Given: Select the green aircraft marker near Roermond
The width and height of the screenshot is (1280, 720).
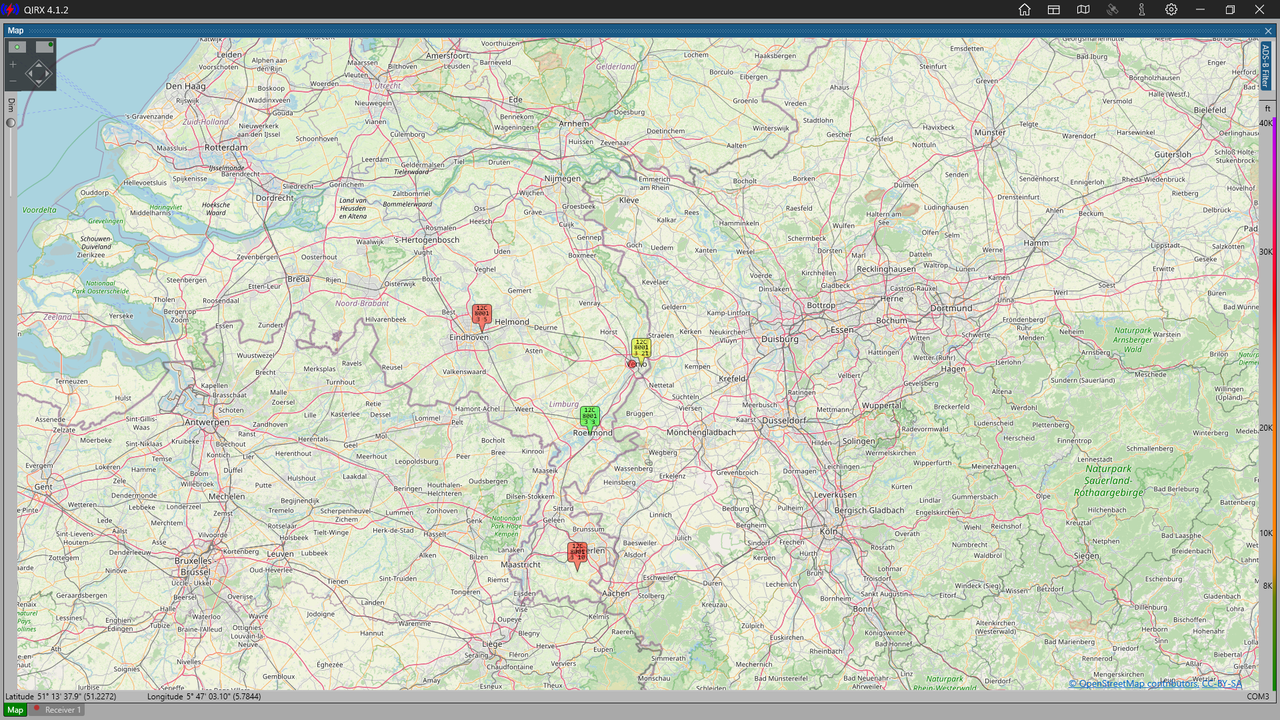Looking at the screenshot, I should point(590,418).
